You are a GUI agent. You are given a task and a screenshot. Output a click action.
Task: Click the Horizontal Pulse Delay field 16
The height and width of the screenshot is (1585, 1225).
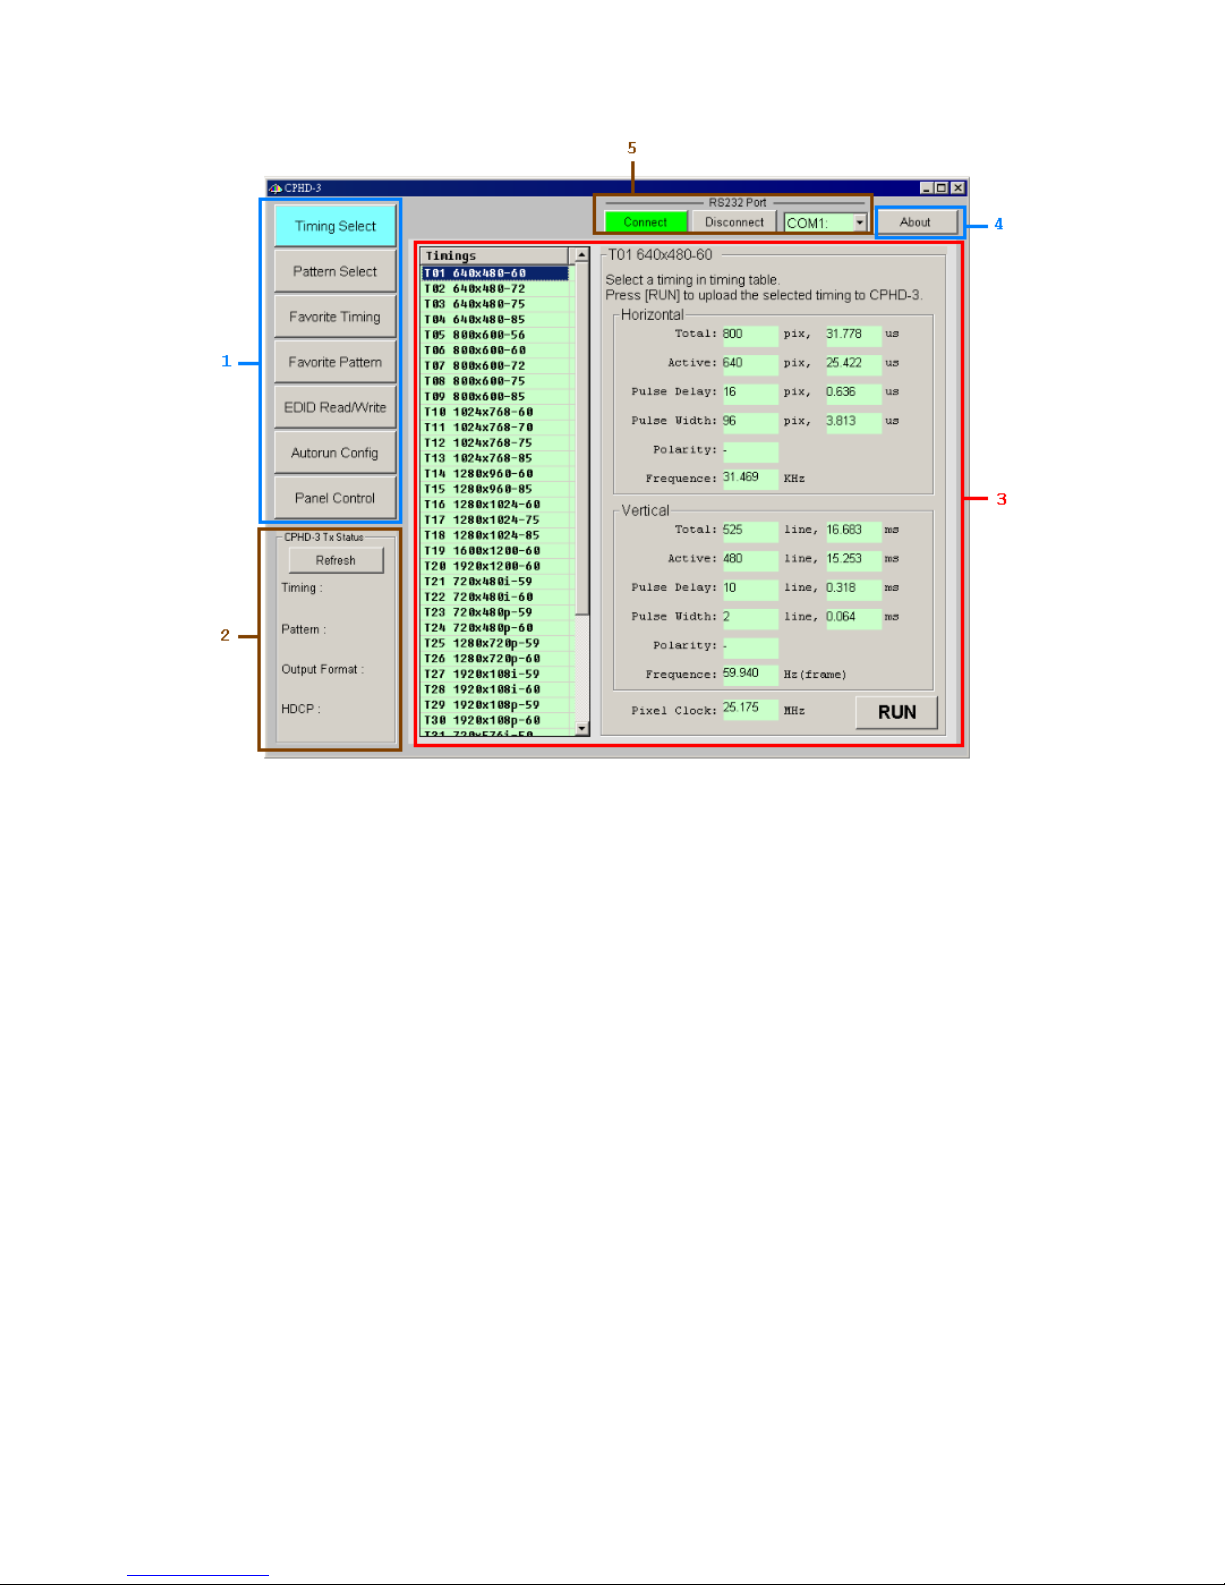750,393
